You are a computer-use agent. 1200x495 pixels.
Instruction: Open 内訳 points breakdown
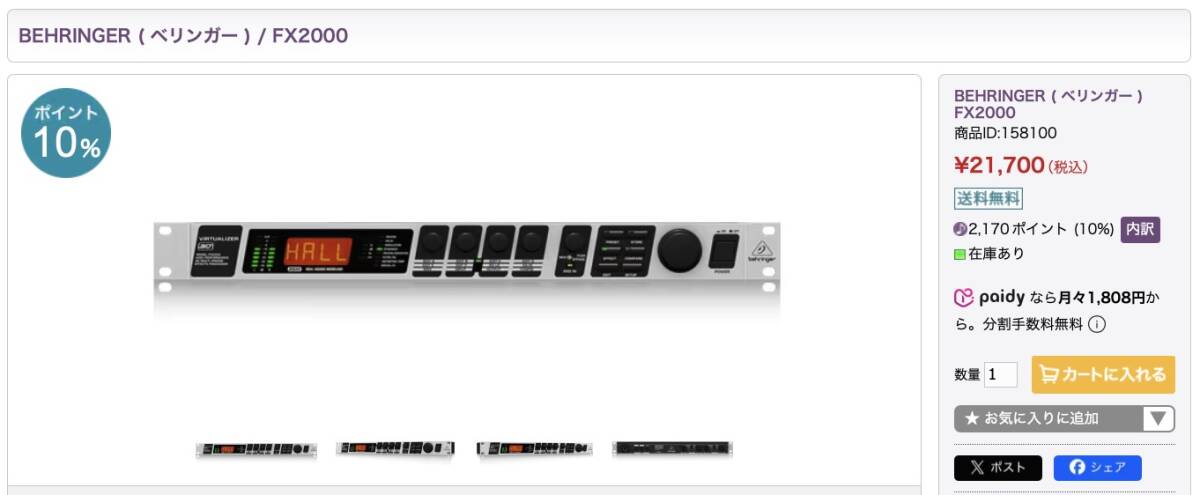tap(1140, 229)
